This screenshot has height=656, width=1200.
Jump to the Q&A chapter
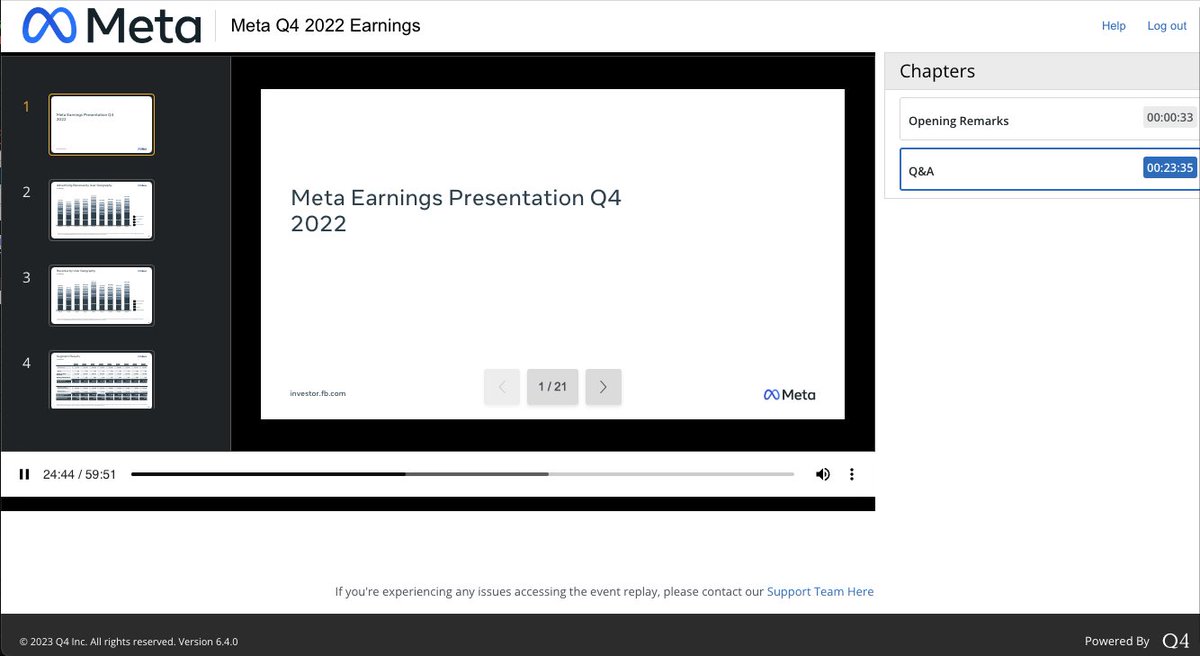[1050, 169]
